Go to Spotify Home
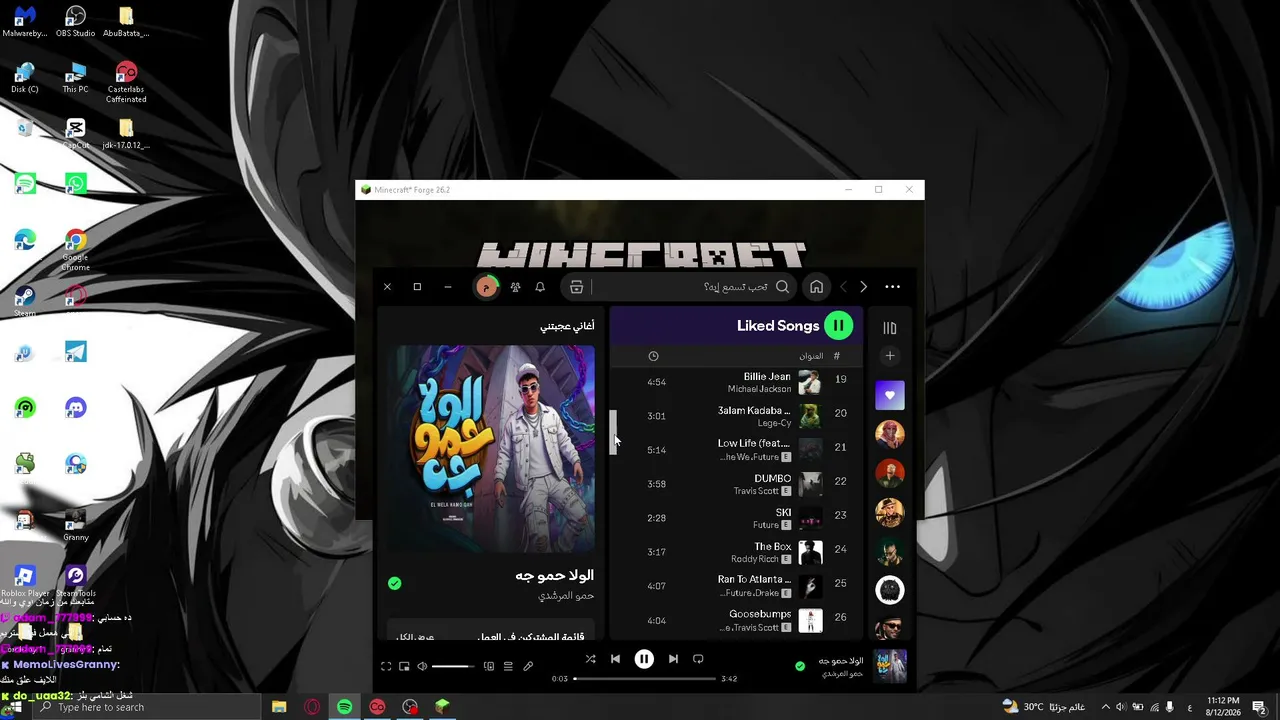The image size is (1280, 720). [x=816, y=287]
